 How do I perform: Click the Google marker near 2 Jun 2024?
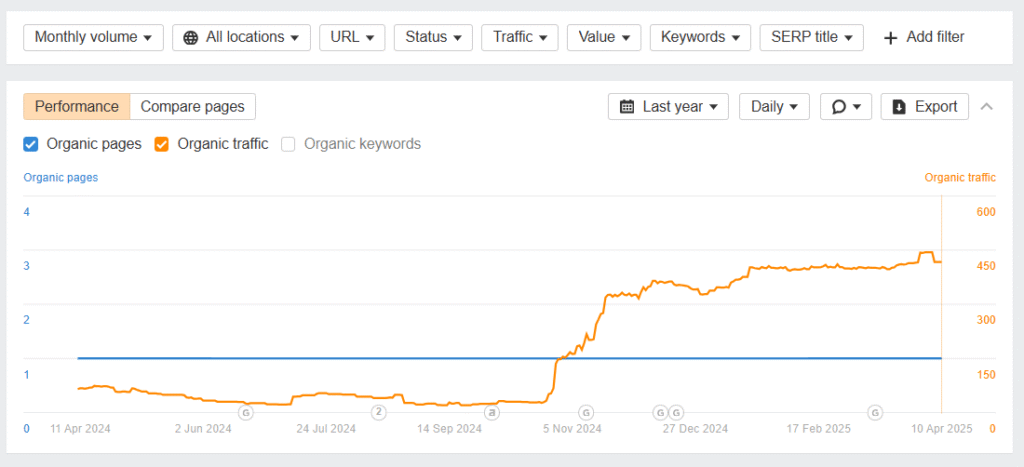[246, 412]
